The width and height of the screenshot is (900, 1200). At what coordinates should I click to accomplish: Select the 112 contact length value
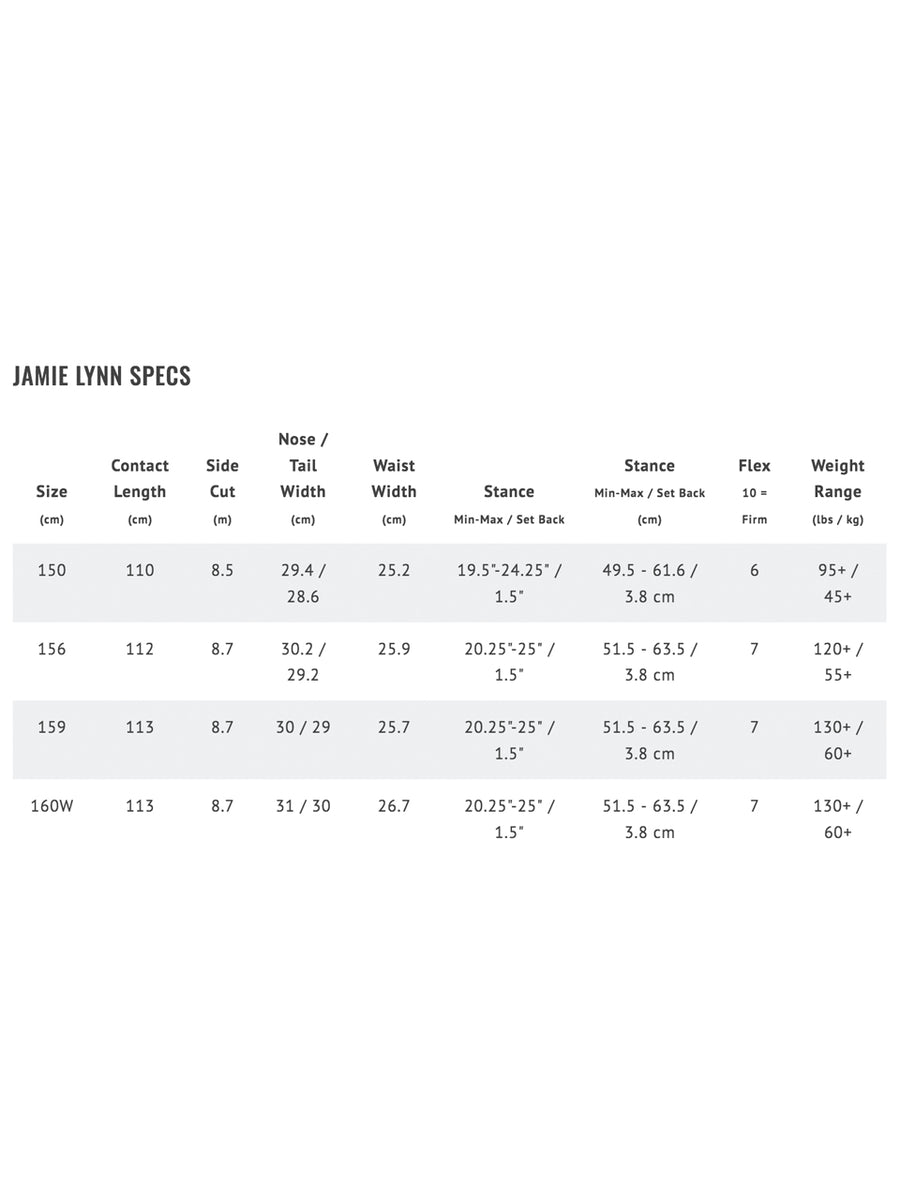[x=140, y=649]
